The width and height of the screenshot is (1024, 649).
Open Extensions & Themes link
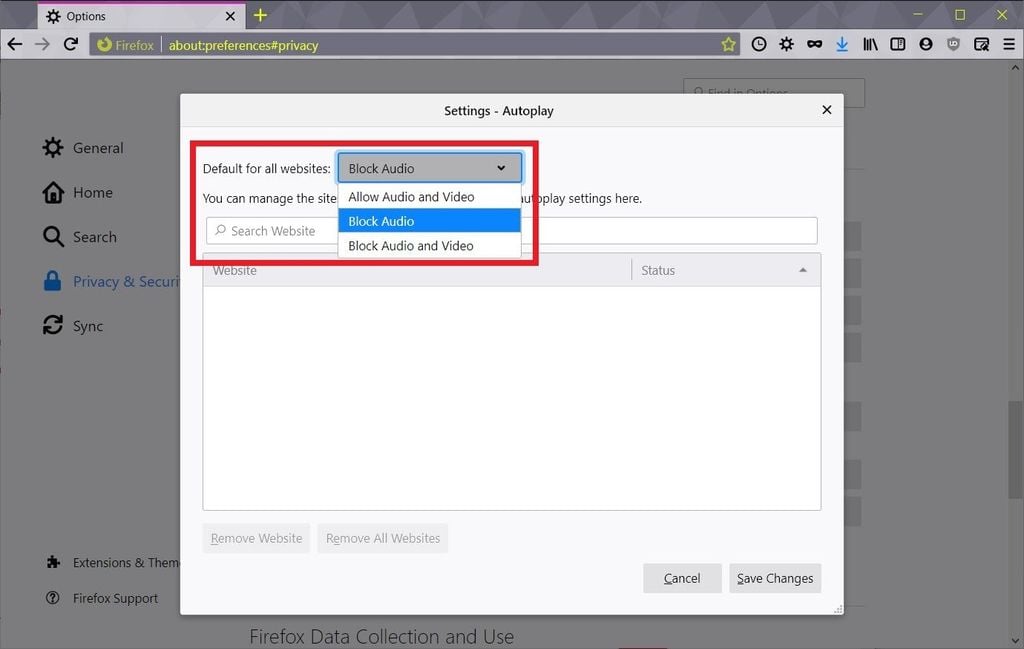point(114,562)
